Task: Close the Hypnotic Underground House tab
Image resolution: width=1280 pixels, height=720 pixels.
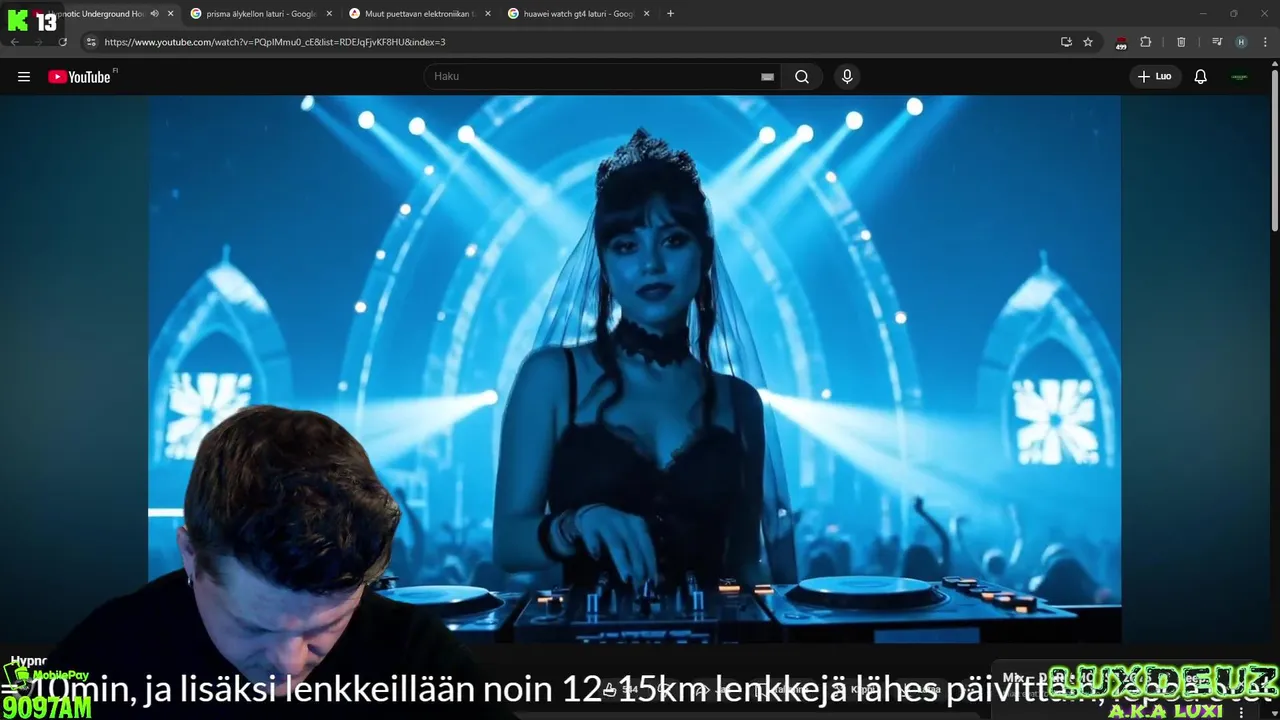Action: coord(170,14)
